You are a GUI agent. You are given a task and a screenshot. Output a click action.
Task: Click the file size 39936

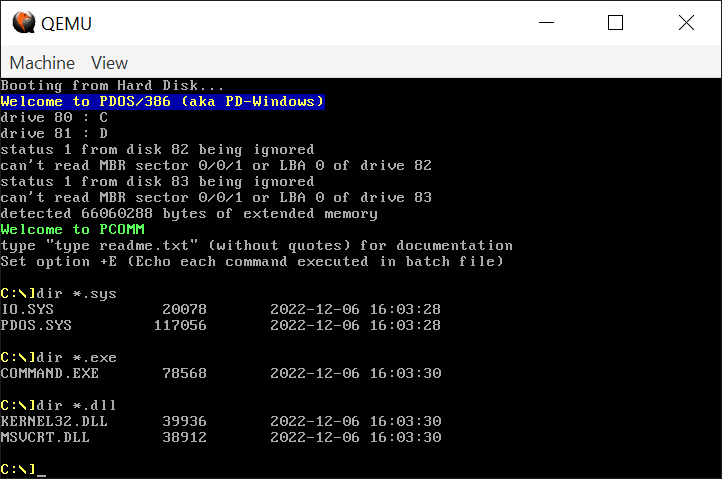(x=184, y=421)
